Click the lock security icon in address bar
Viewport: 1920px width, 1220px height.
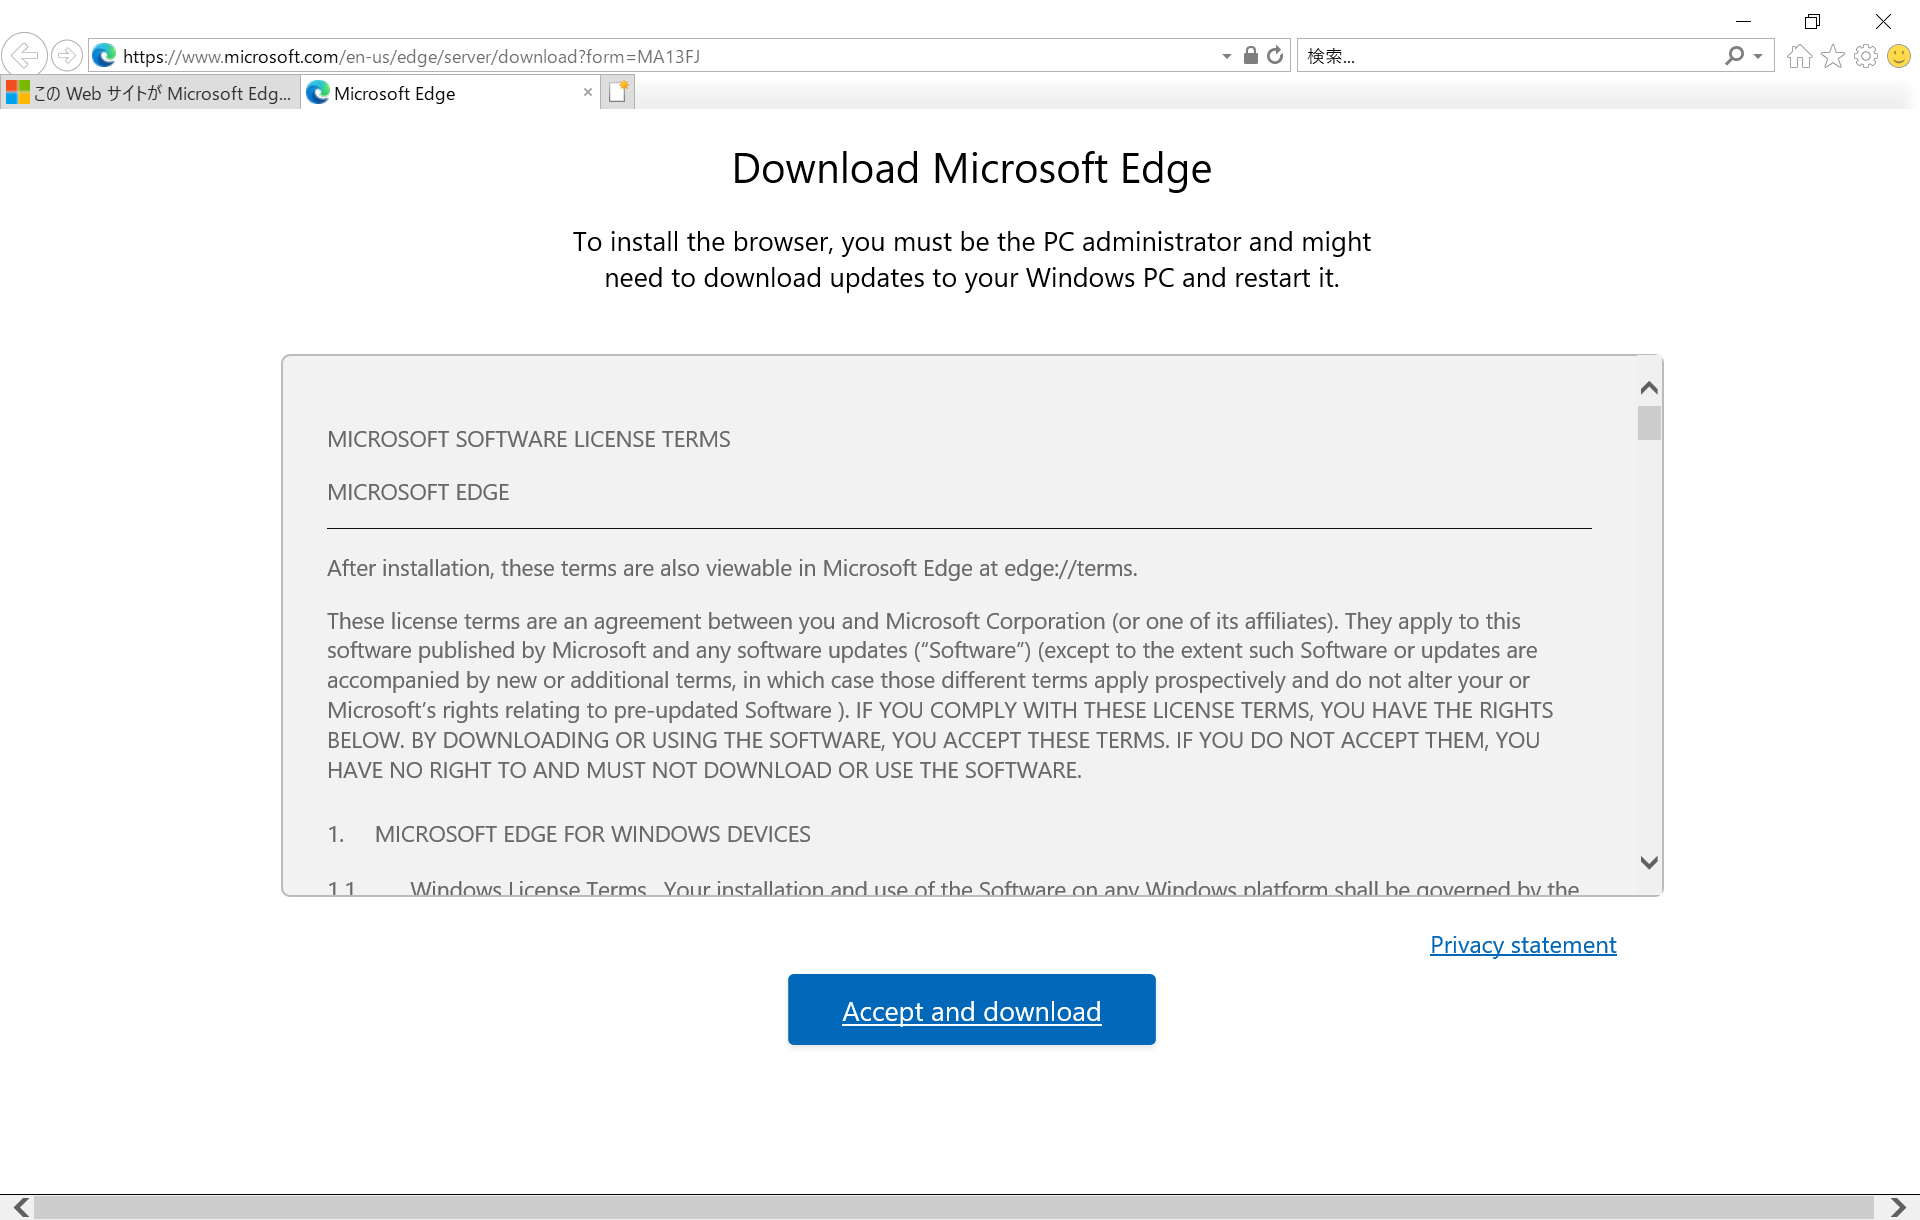[1250, 56]
